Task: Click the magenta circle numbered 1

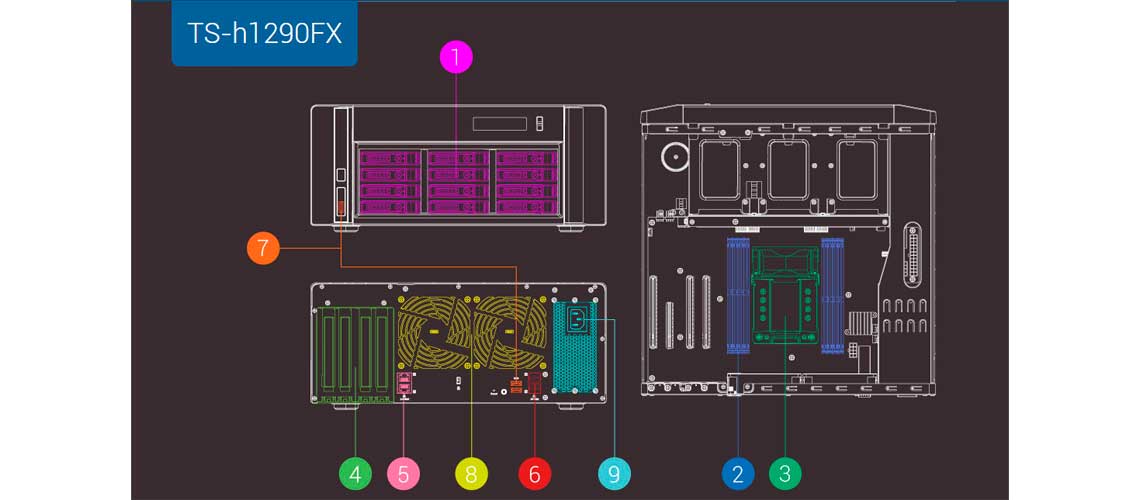Action: 456,57
